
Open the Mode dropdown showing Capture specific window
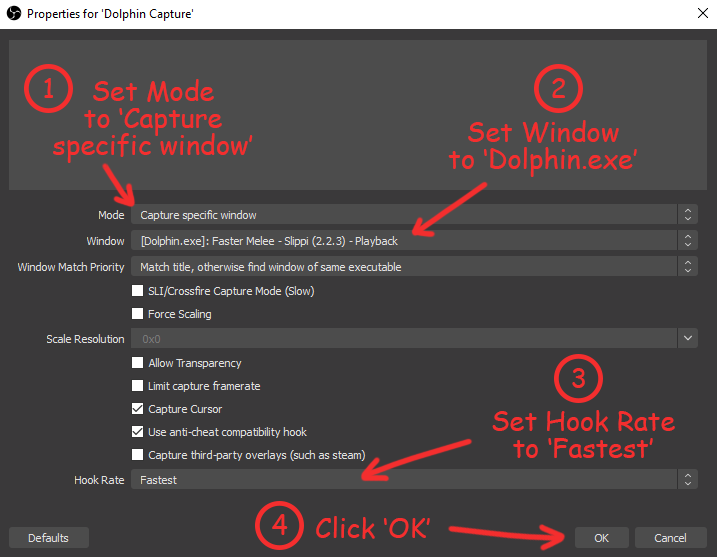[414, 214]
